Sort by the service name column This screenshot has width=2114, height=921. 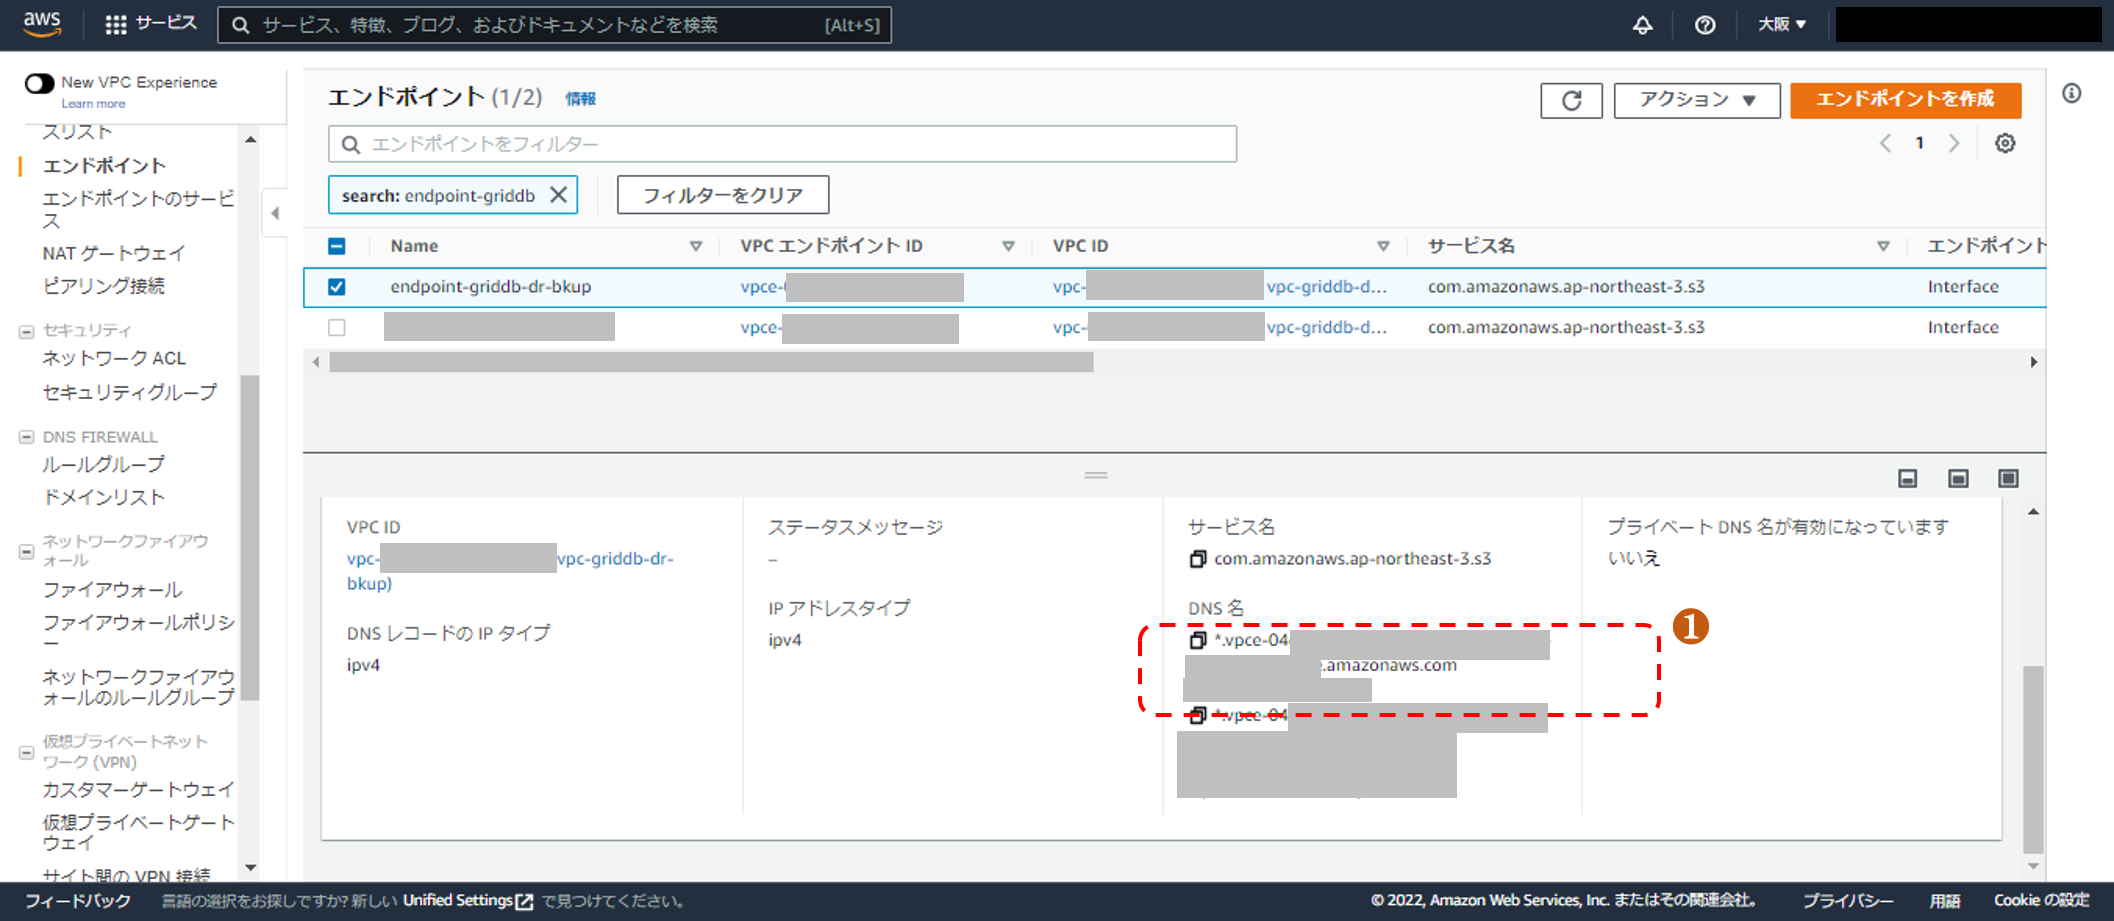point(1883,246)
